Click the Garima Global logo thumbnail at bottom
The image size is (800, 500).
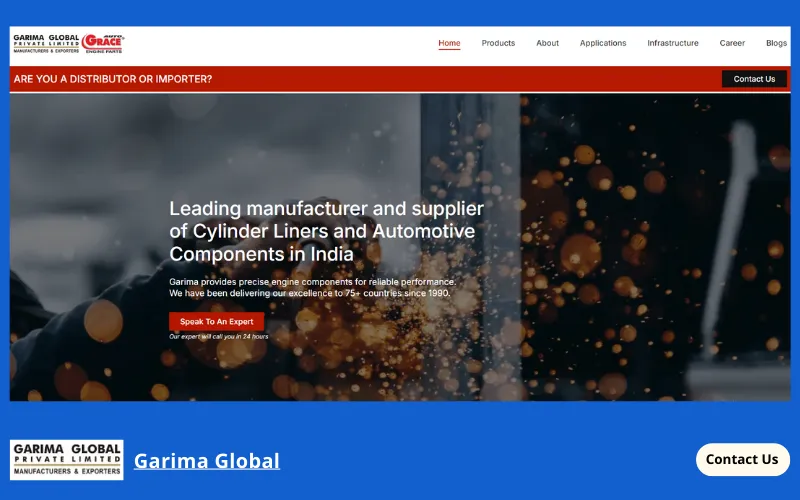tap(66, 460)
